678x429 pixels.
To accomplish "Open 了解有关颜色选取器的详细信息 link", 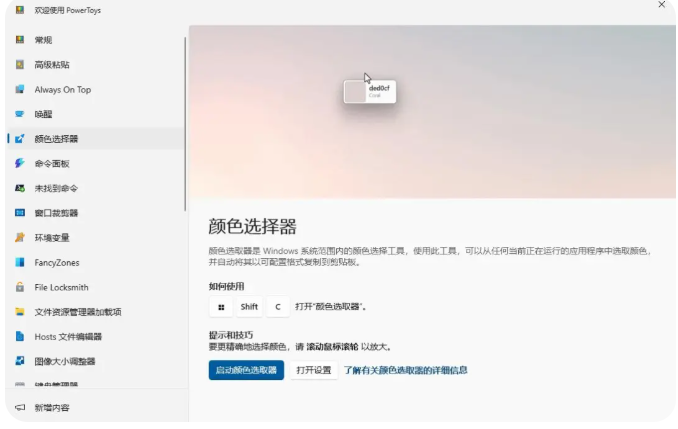I will pyautogui.click(x=406, y=370).
